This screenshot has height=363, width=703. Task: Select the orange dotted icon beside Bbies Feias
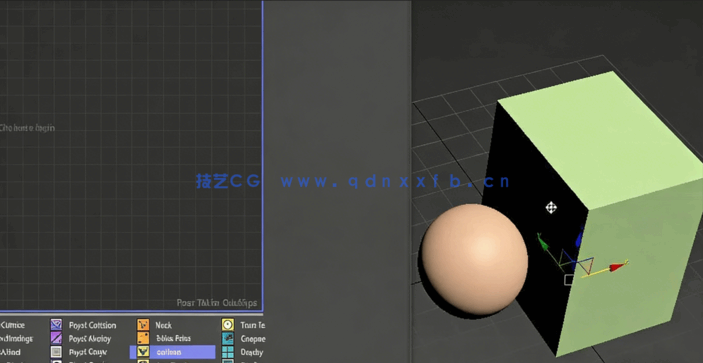(x=143, y=338)
